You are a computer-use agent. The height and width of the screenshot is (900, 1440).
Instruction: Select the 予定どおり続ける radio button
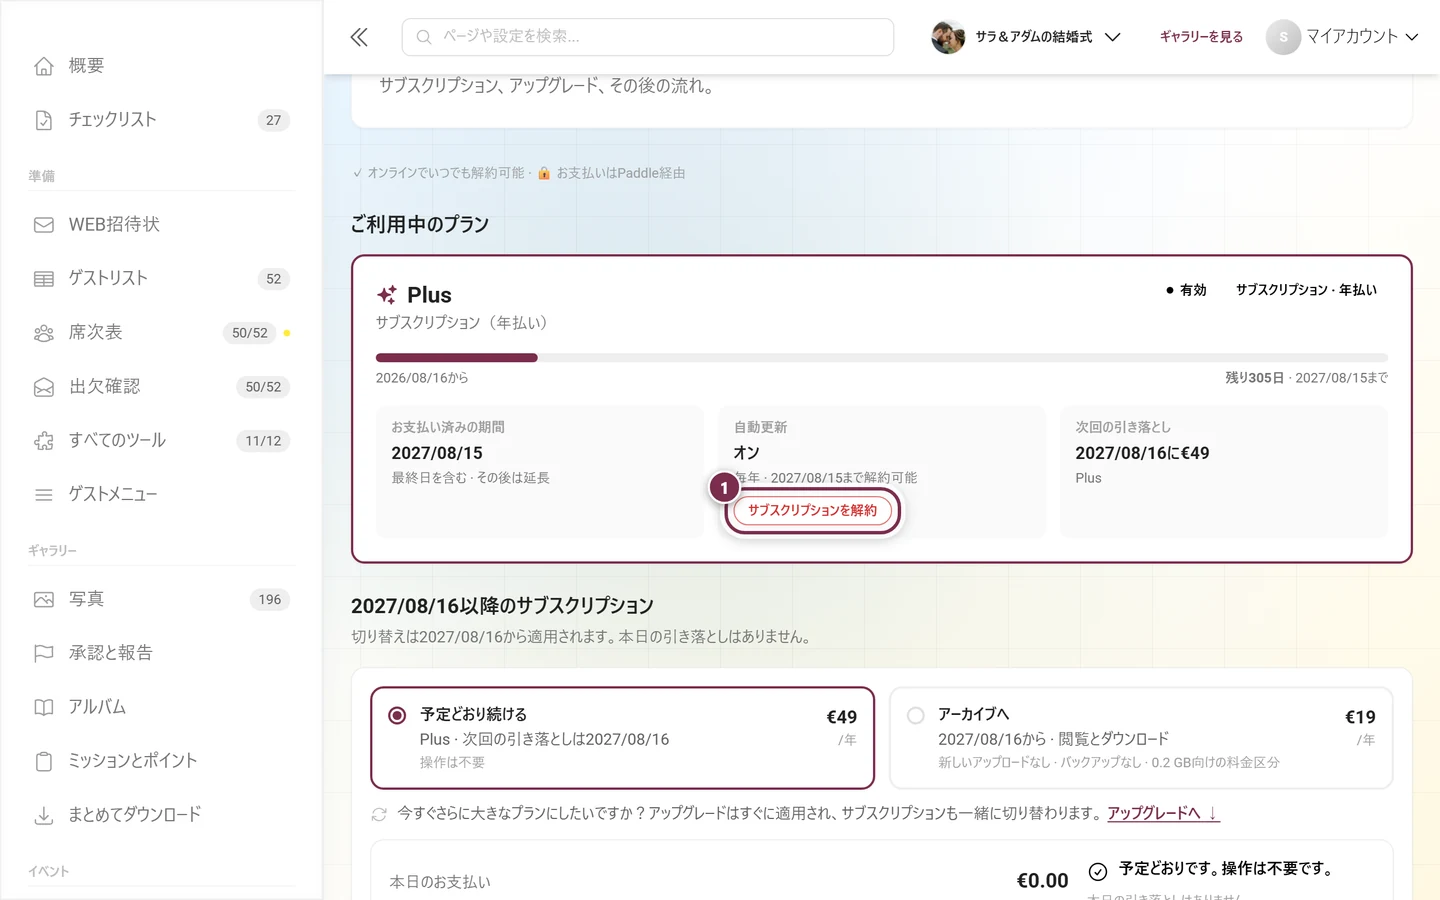(397, 715)
